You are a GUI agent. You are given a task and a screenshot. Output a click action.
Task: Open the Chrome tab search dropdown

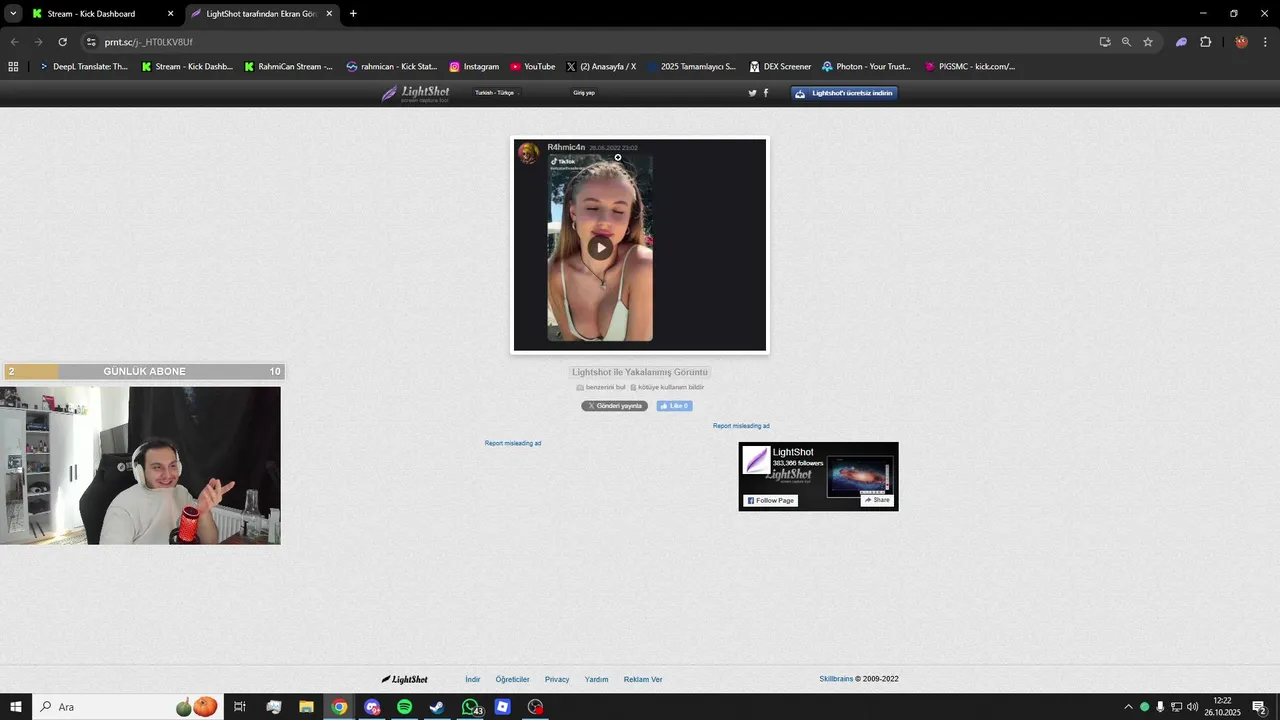click(13, 13)
